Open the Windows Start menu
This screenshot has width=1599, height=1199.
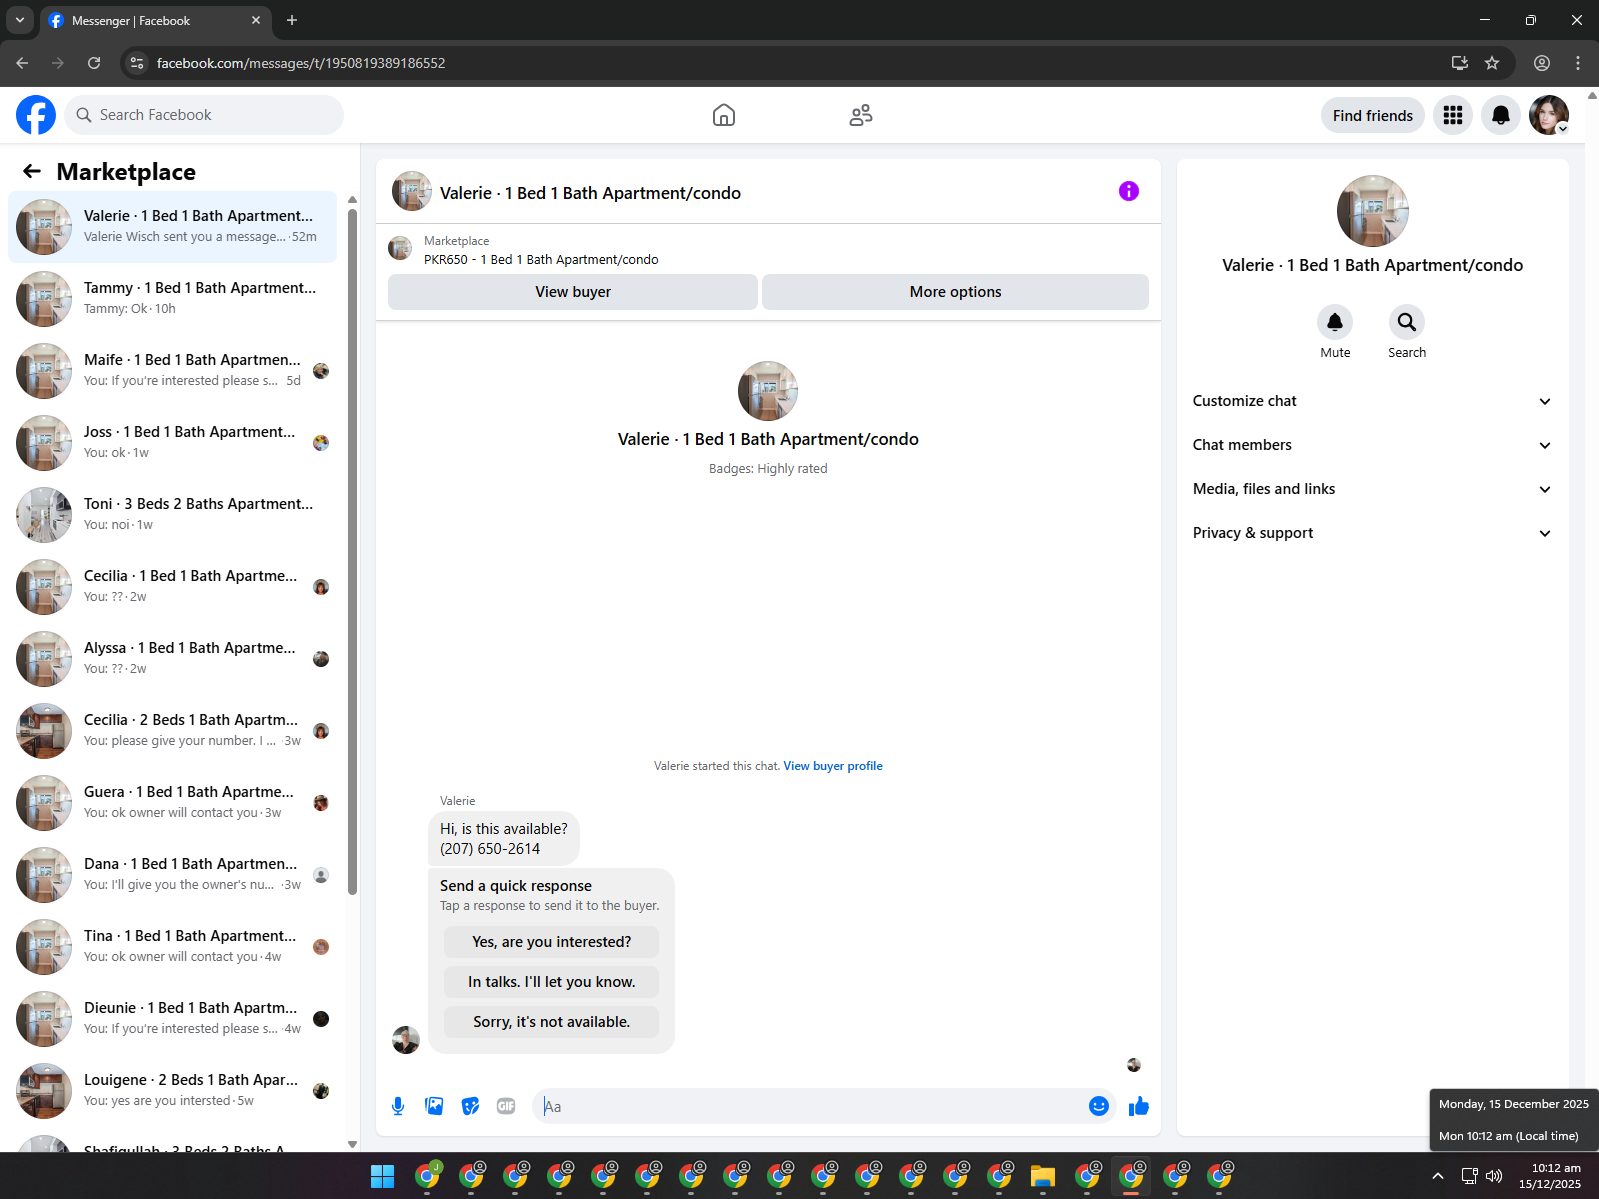coord(382,1176)
